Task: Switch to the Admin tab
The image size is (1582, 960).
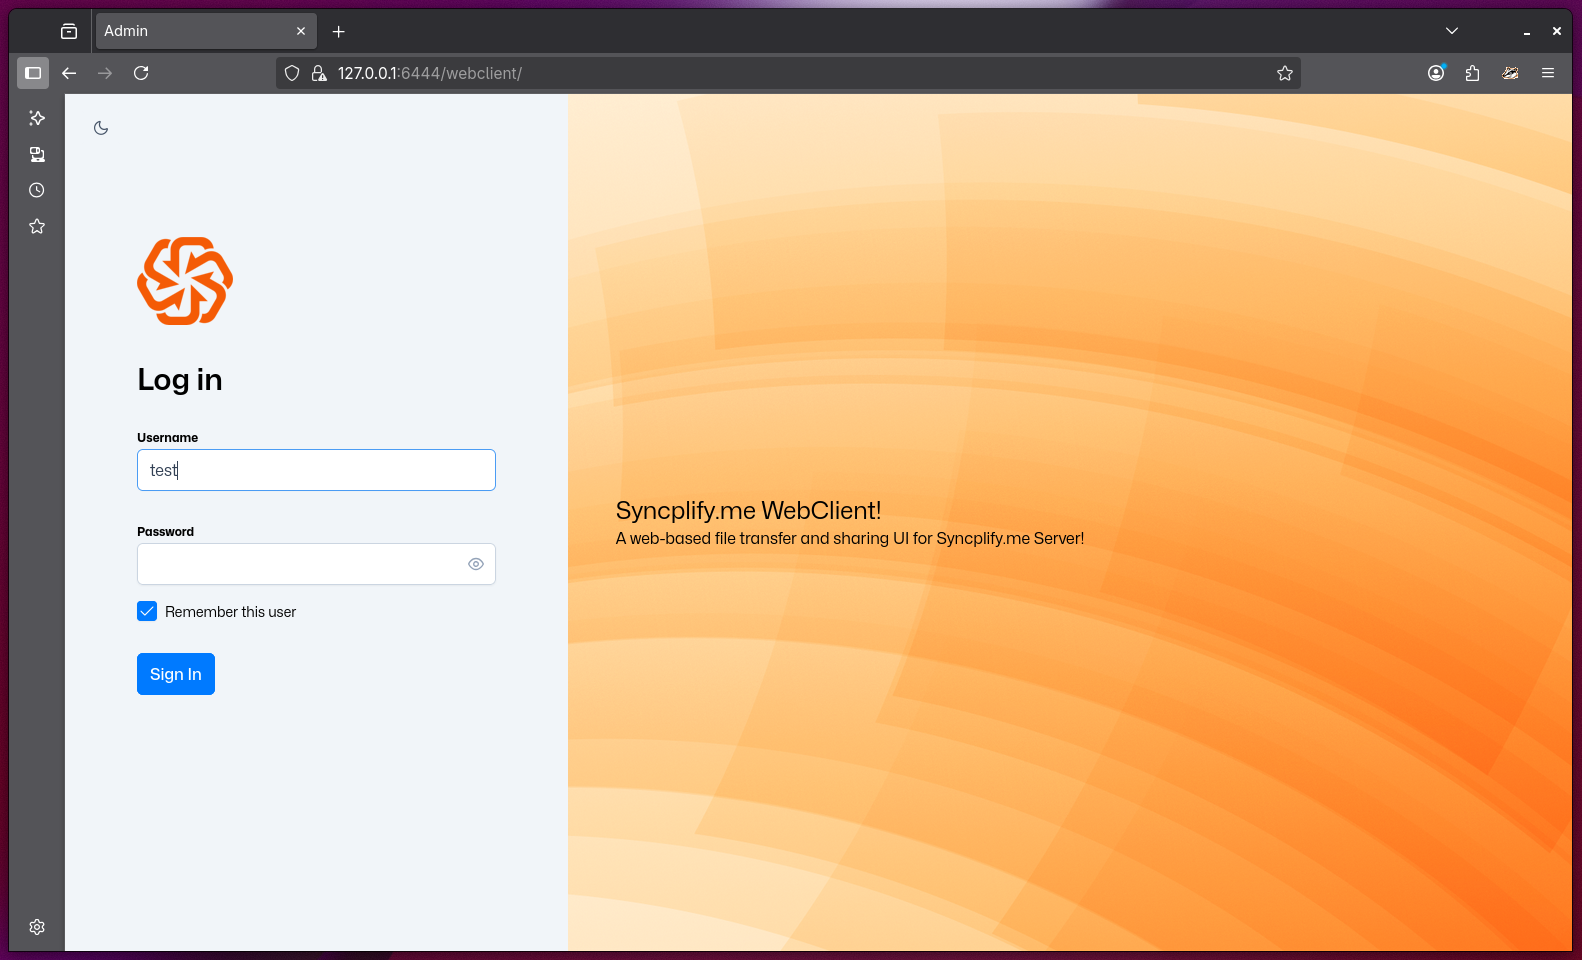Action: [x=206, y=31]
